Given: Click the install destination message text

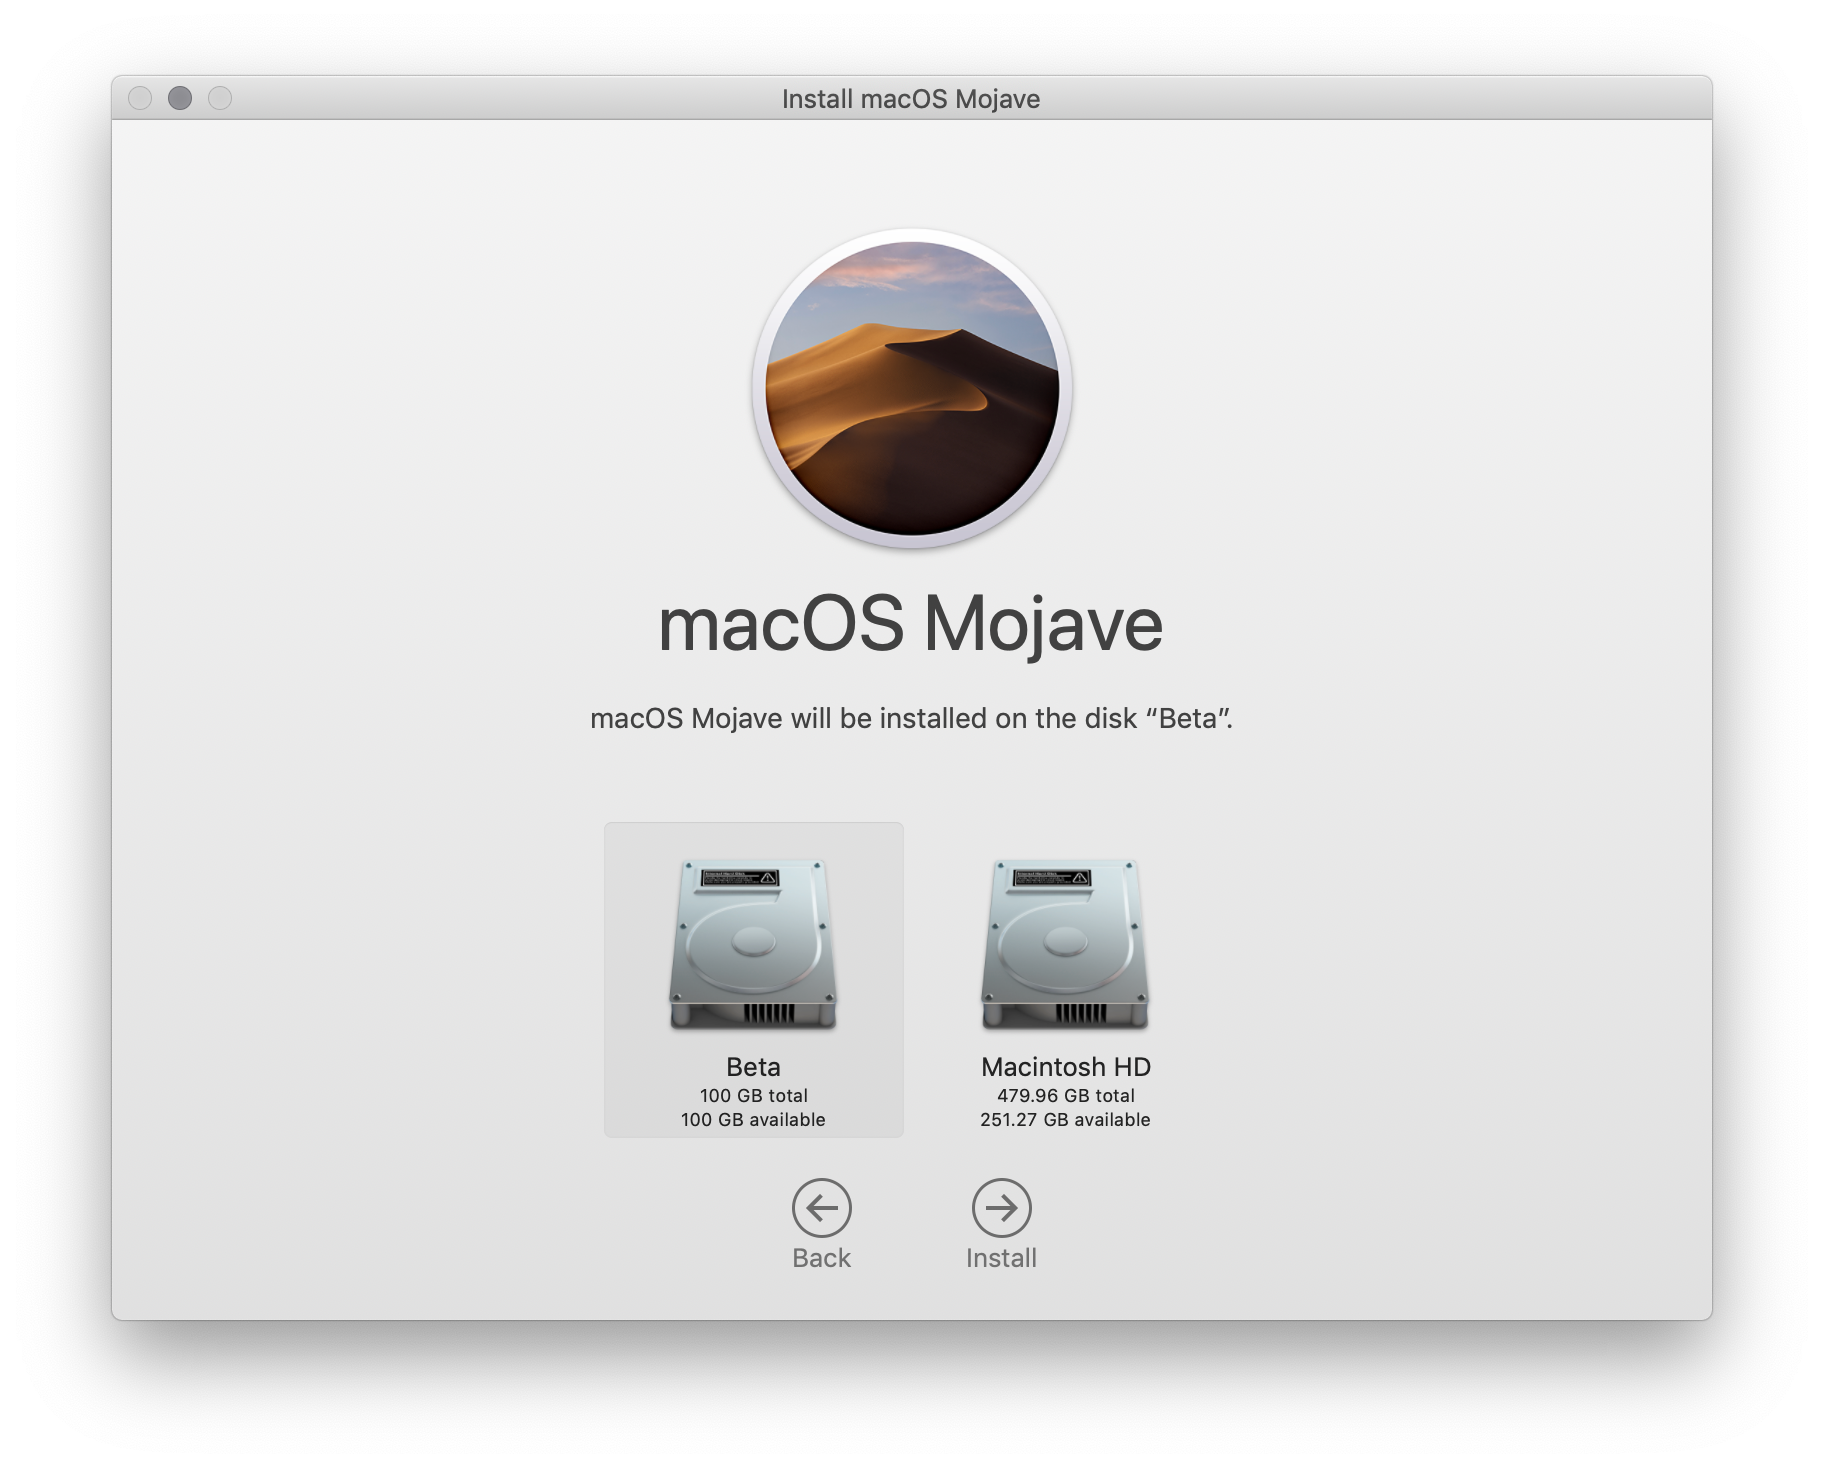Looking at the screenshot, I should coord(912,719).
